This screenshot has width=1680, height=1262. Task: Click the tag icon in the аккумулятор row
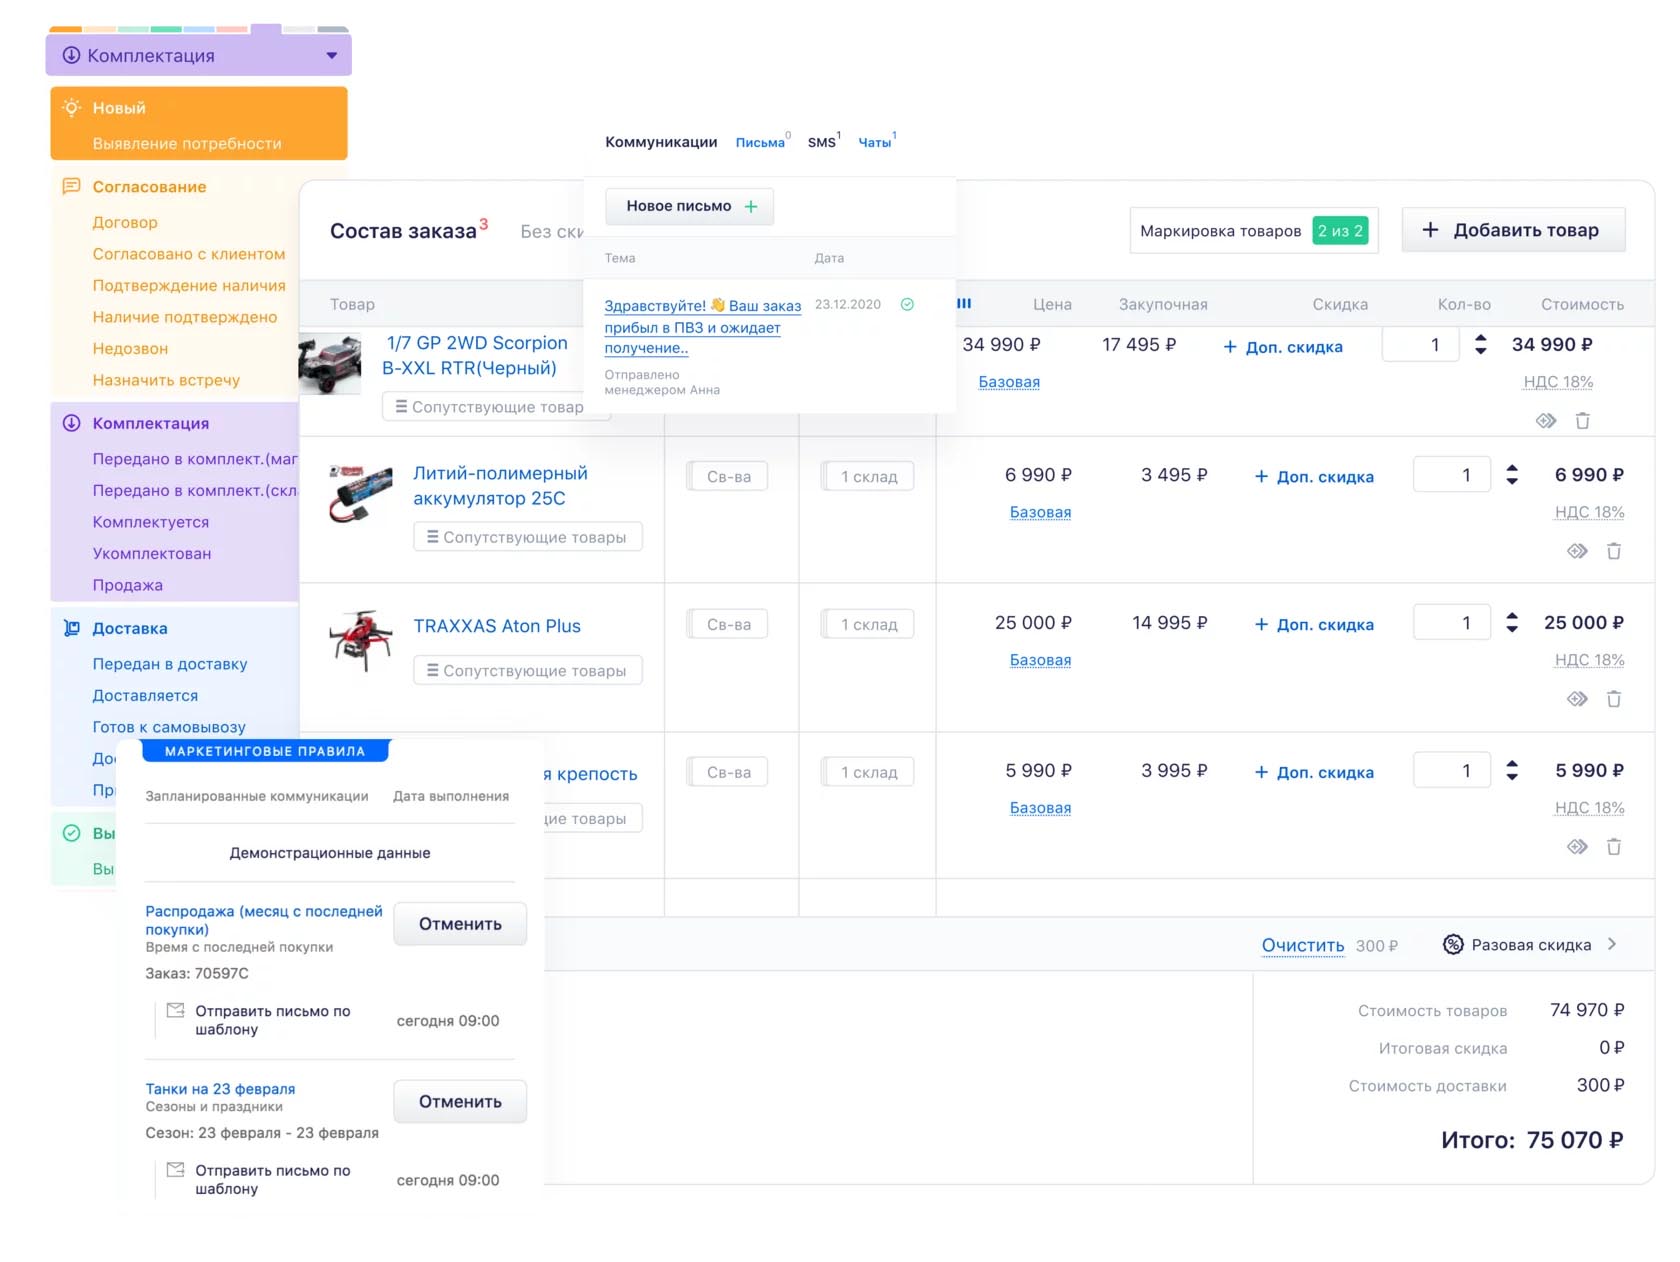[1577, 551]
